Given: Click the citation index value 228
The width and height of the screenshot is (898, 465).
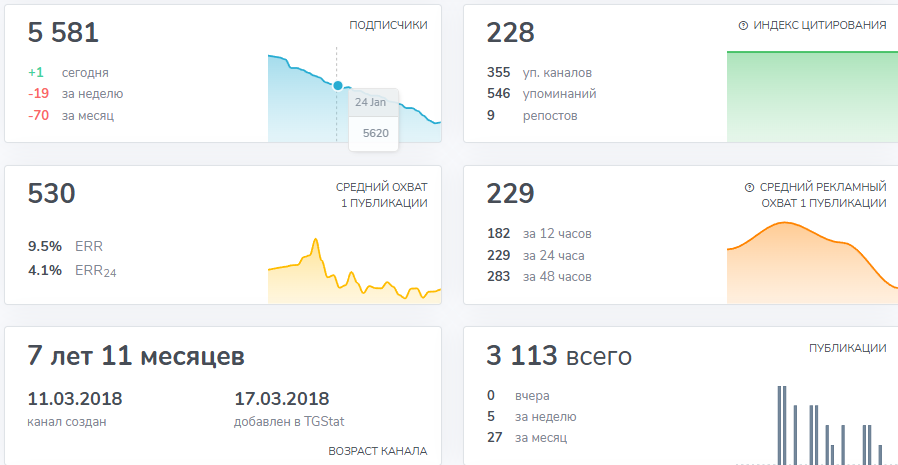Looking at the screenshot, I should coord(510,33).
